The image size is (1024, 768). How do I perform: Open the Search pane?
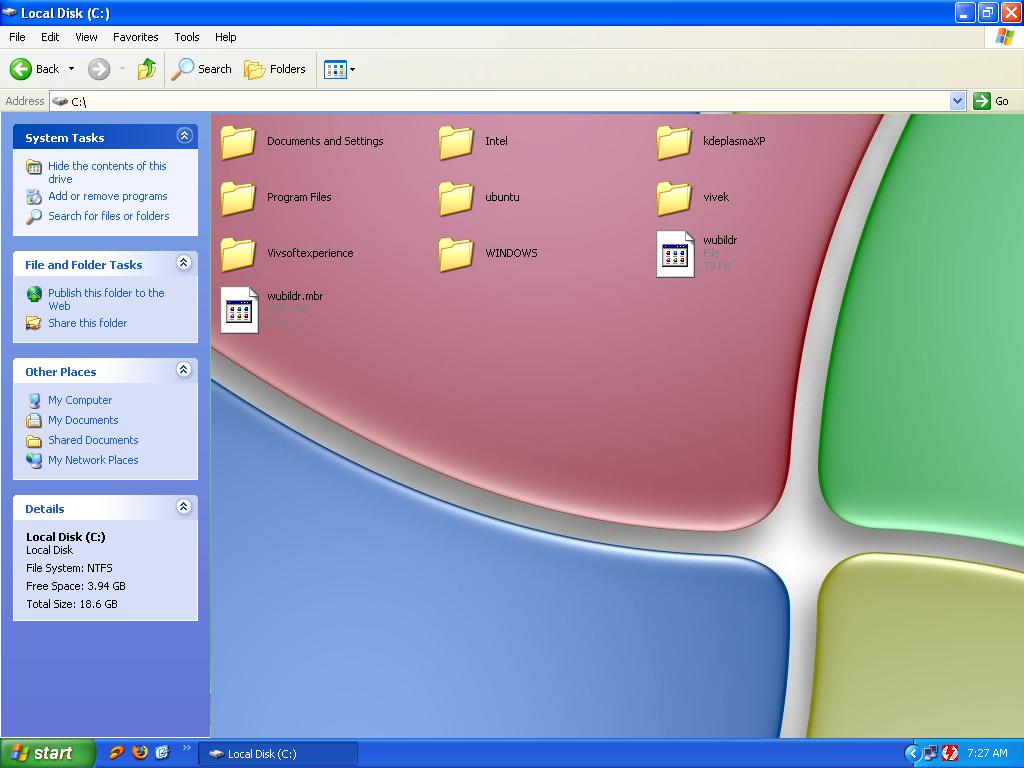[202, 69]
